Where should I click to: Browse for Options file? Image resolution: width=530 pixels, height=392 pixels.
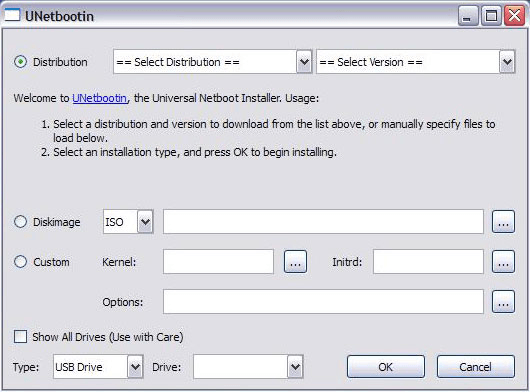503,301
